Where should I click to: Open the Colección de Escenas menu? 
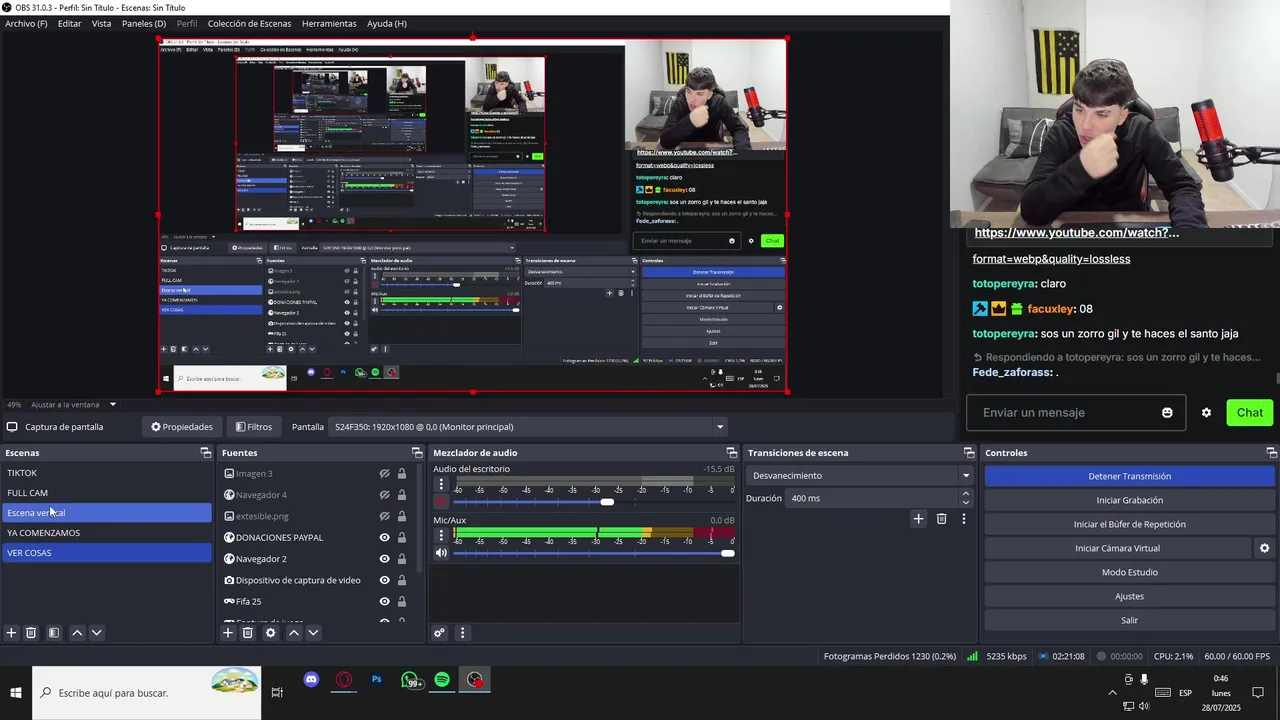click(x=249, y=23)
